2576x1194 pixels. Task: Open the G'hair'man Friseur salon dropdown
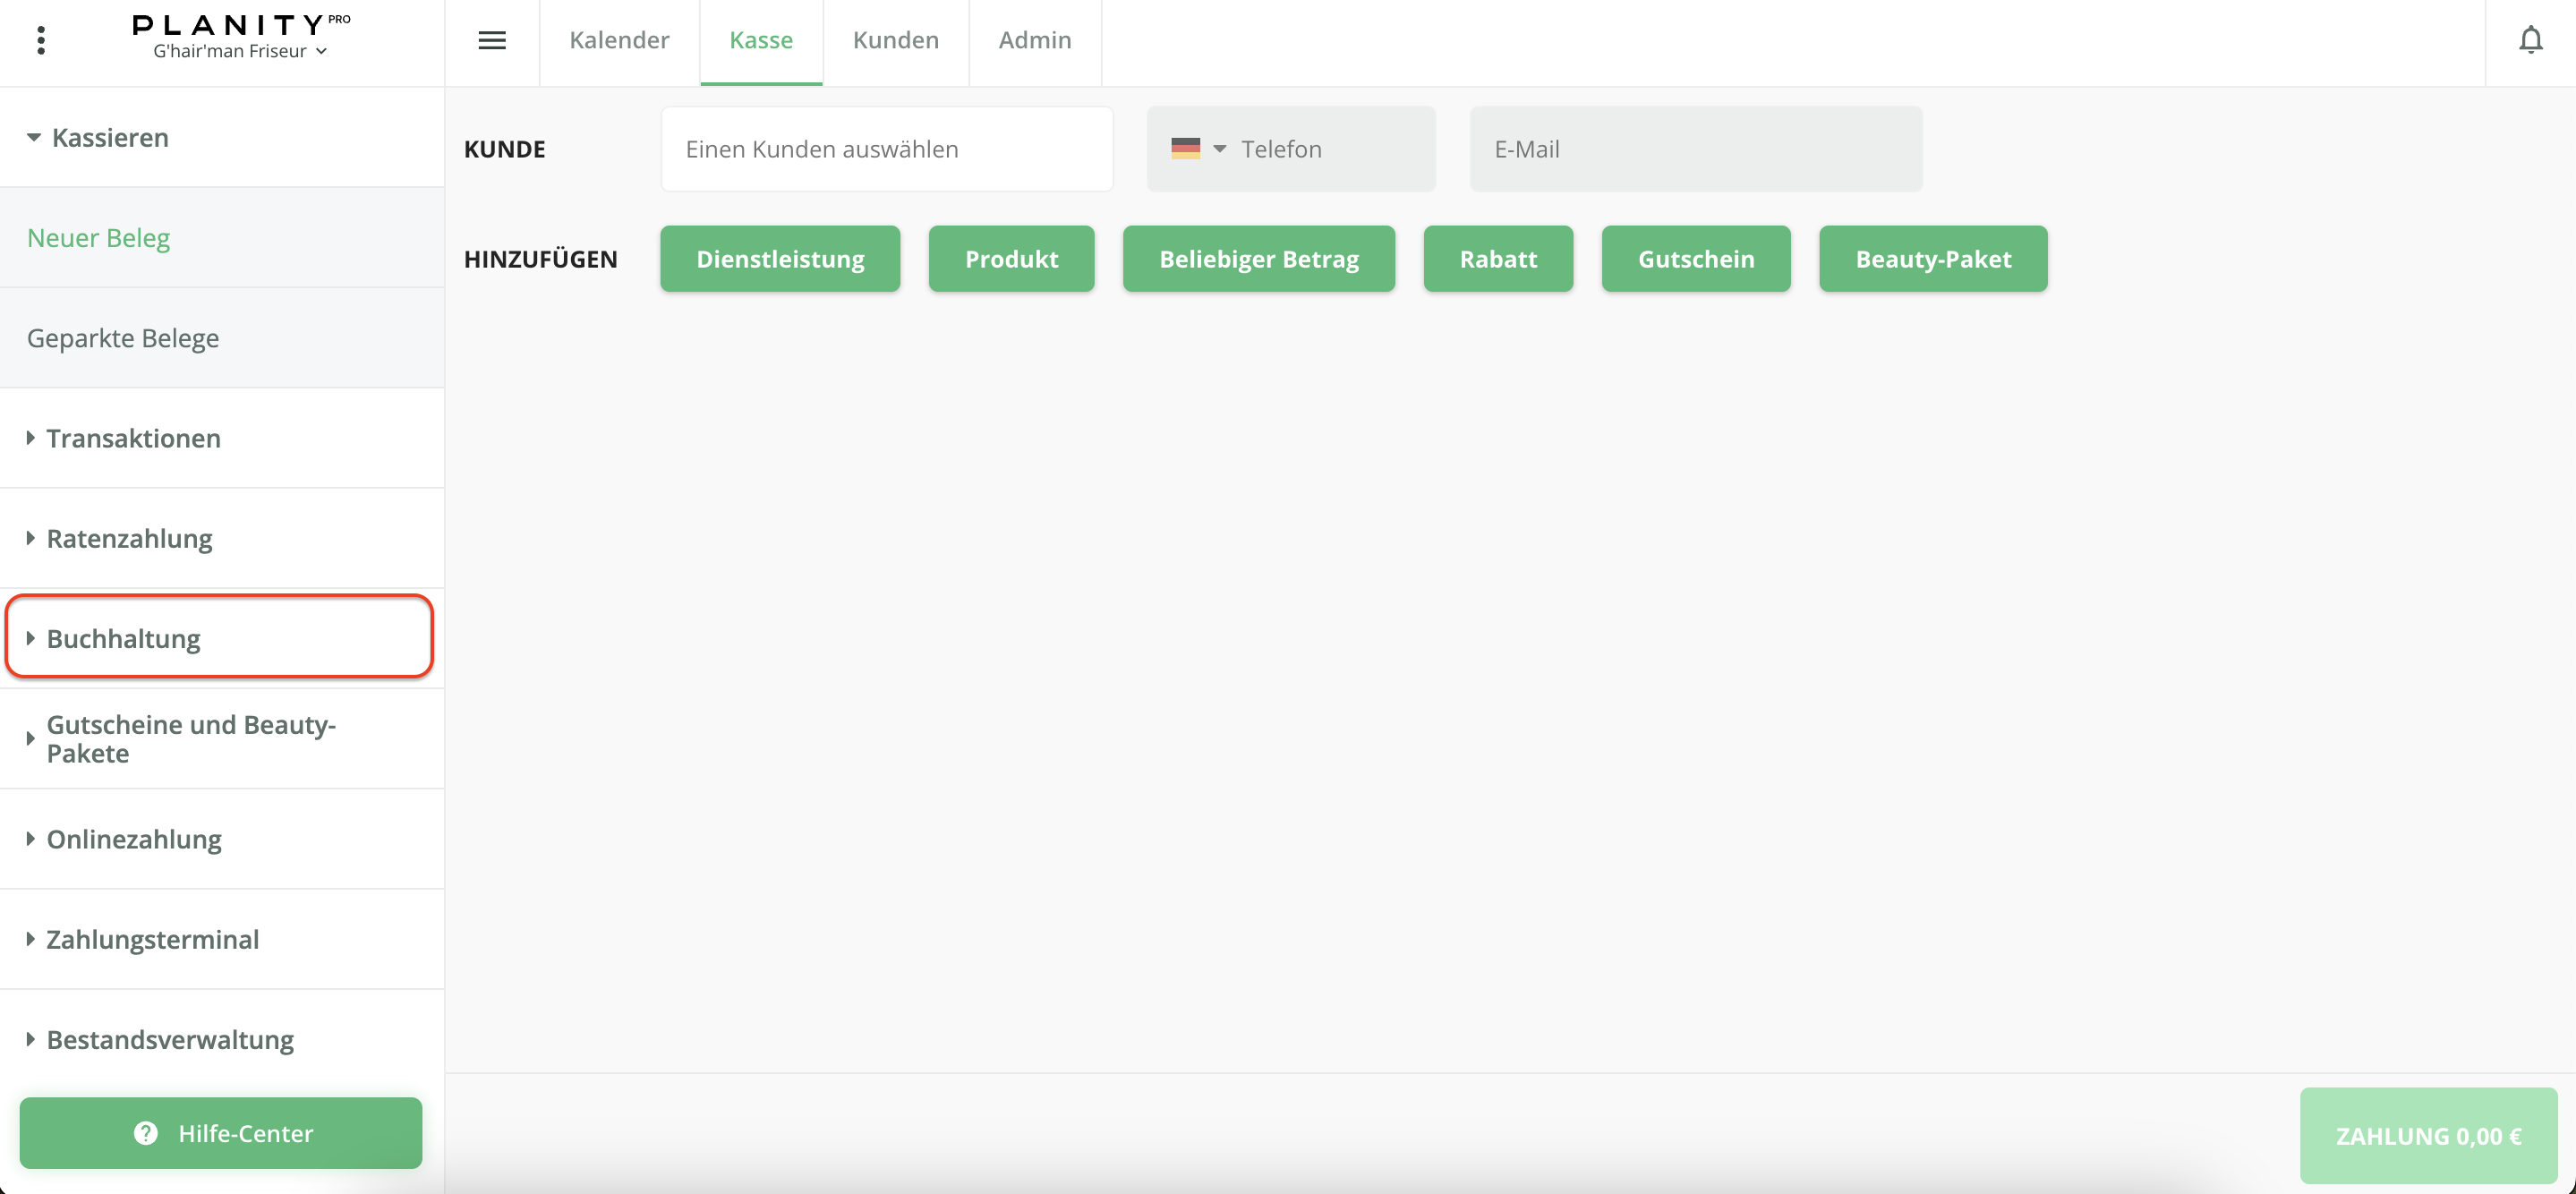(240, 51)
